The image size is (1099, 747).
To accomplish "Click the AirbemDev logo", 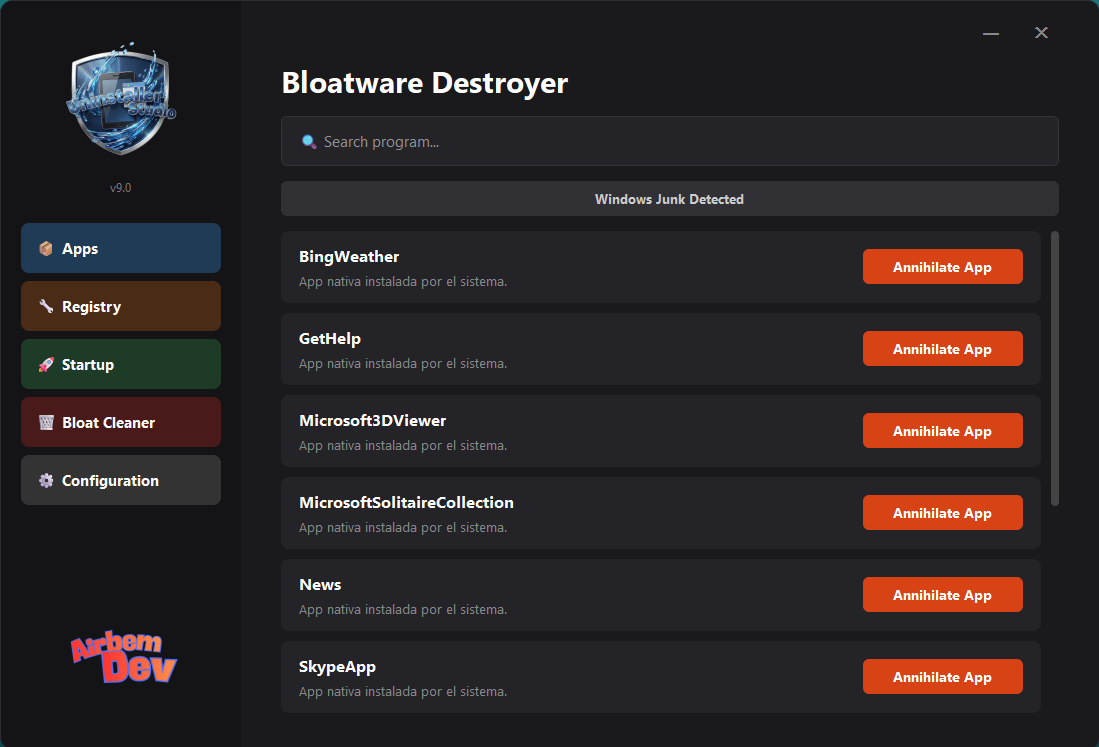I will tap(124, 657).
